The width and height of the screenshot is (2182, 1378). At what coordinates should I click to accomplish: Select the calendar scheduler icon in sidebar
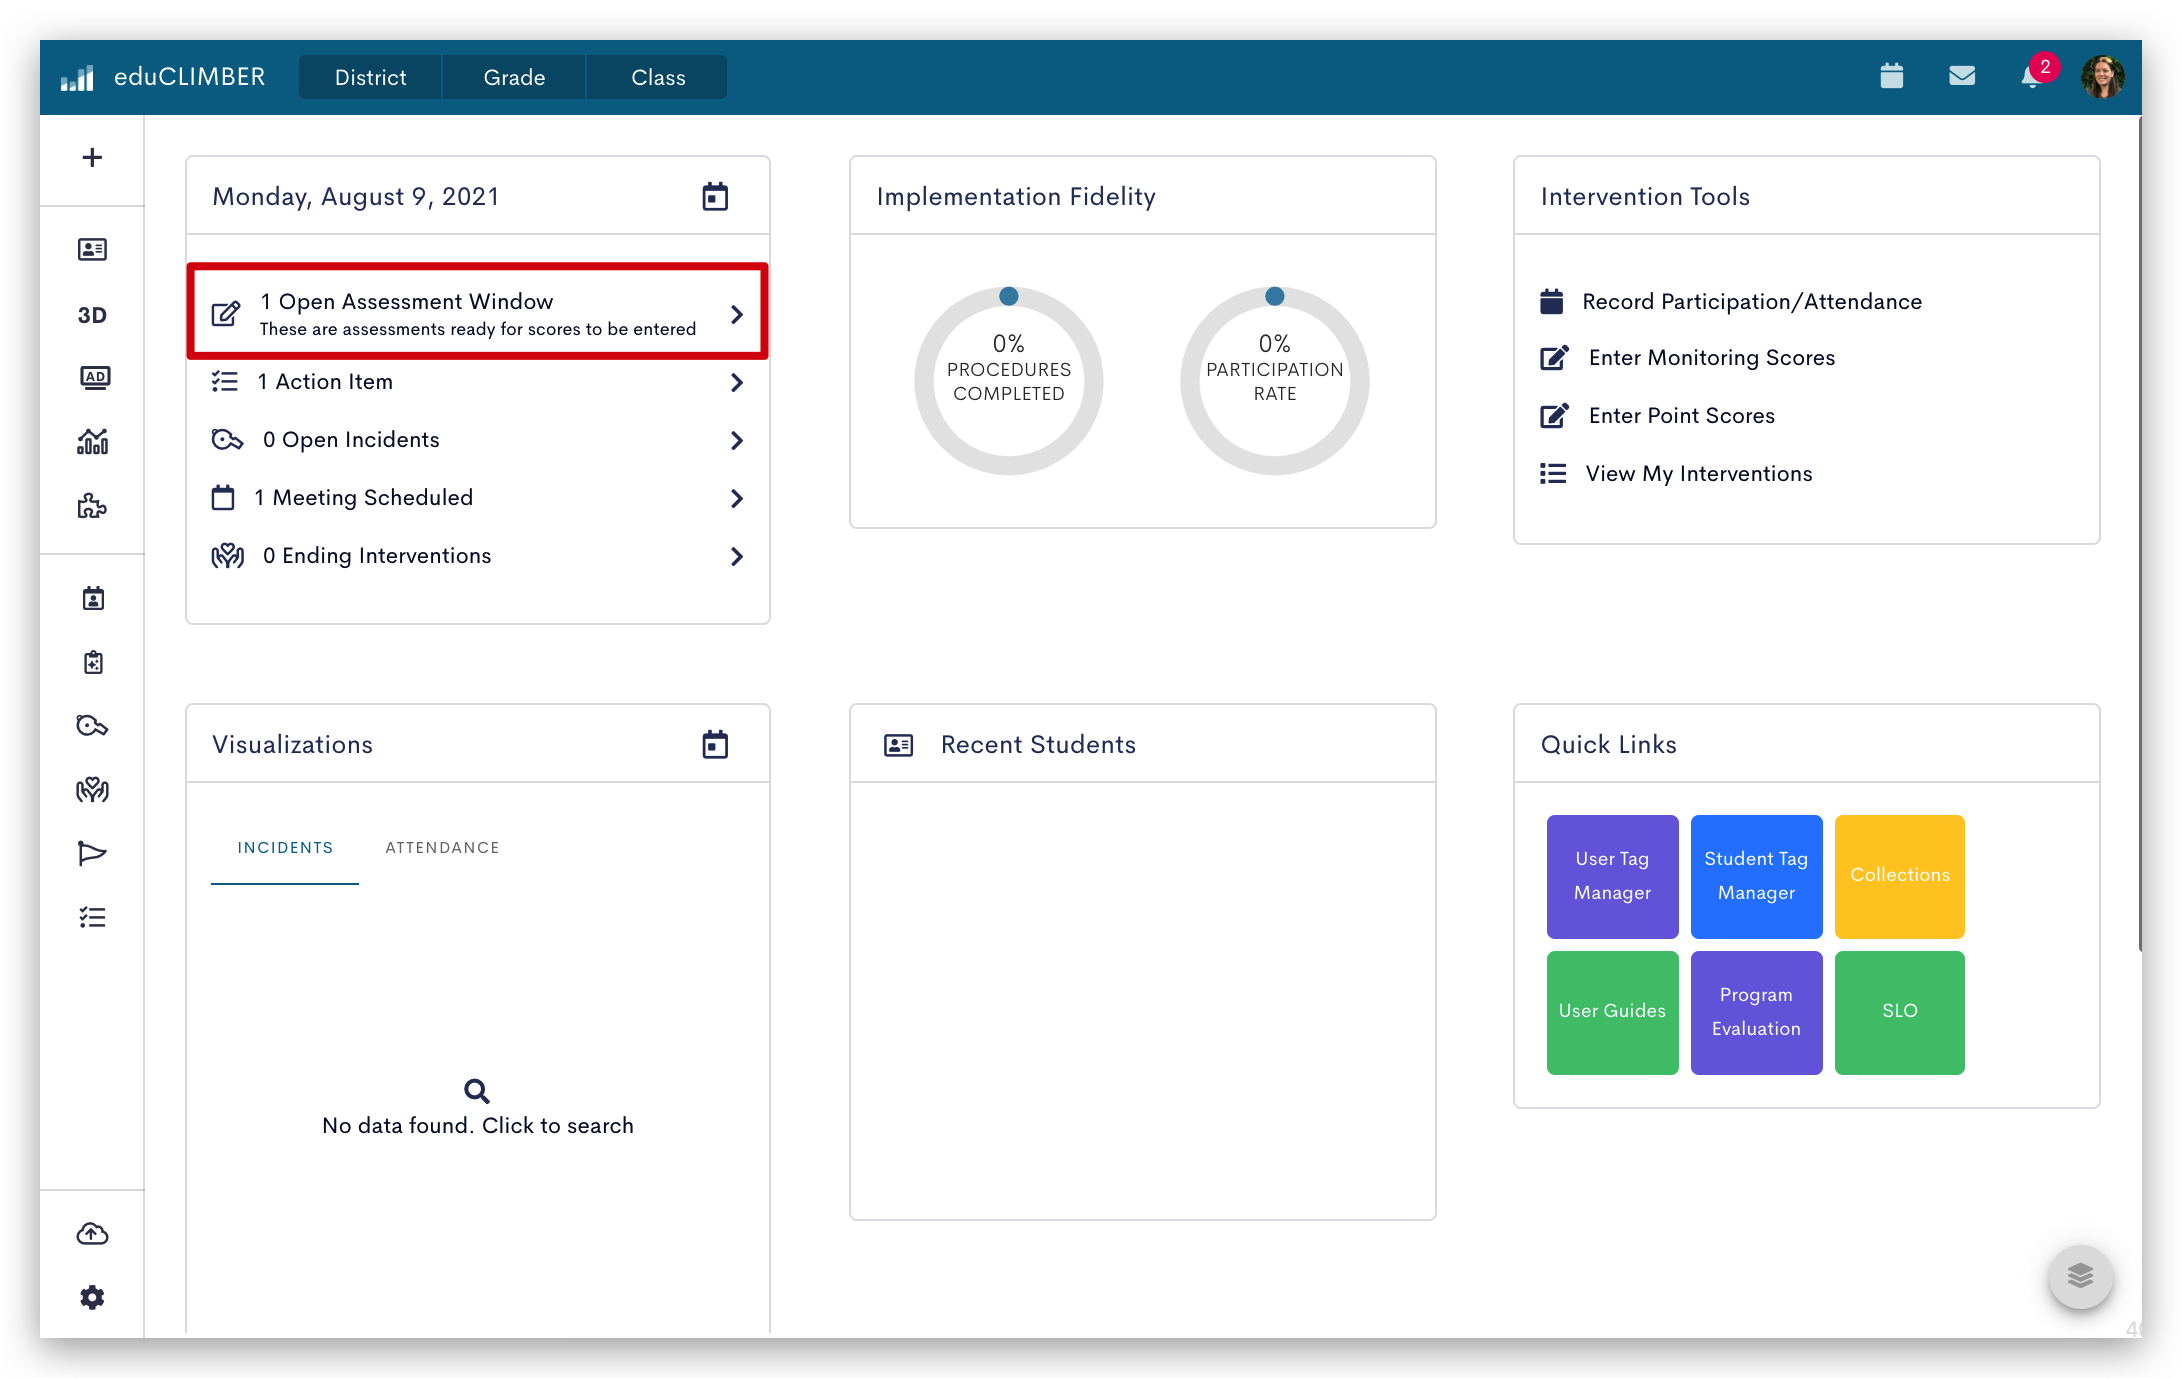click(90, 600)
